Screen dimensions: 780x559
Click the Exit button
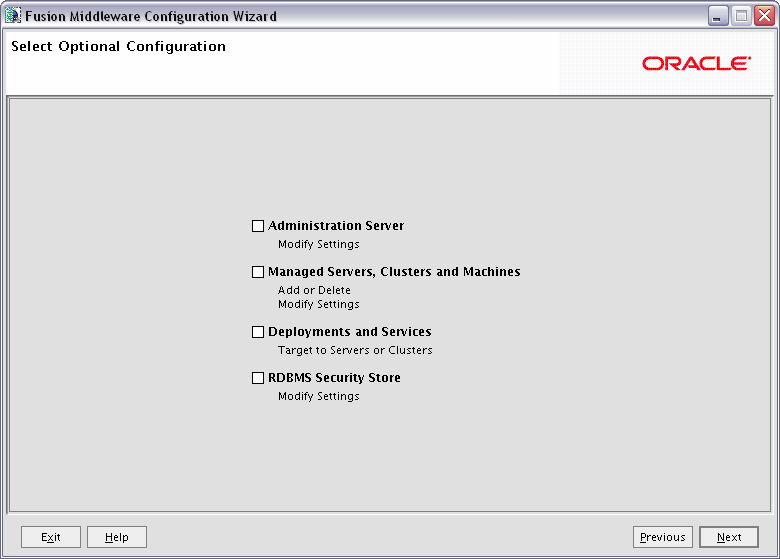click(51, 537)
